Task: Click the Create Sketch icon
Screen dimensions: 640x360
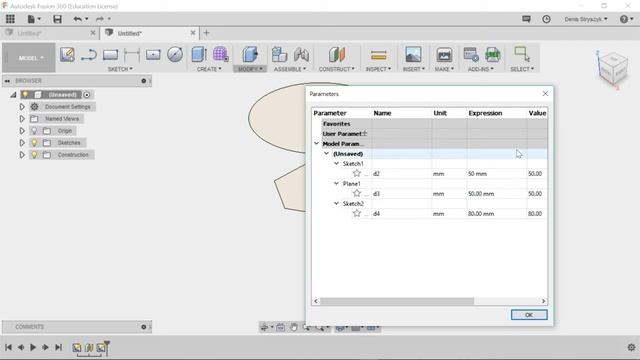Action: click(67, 54)
